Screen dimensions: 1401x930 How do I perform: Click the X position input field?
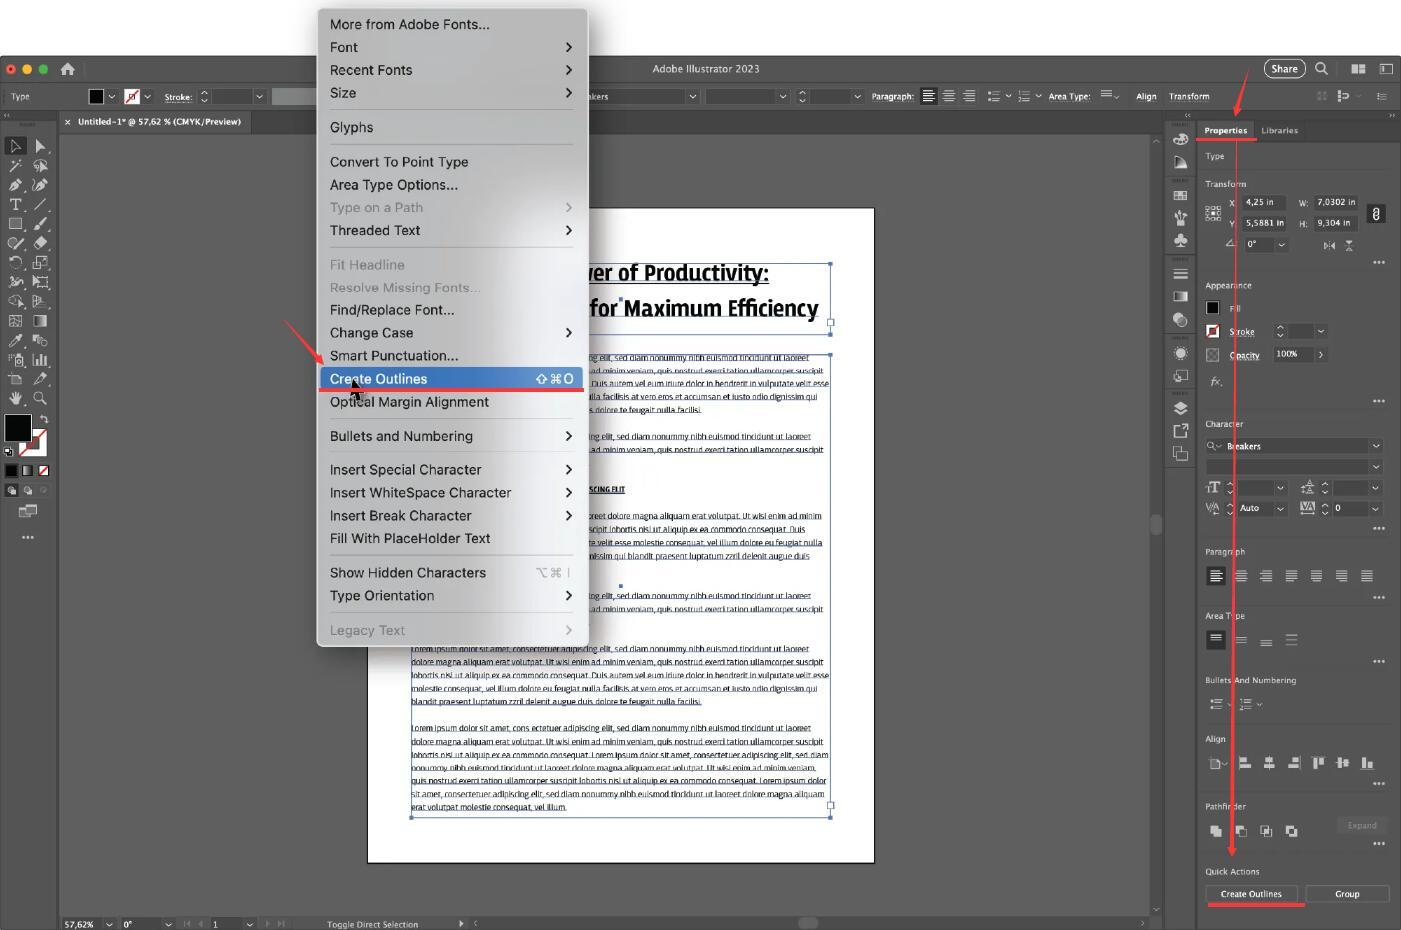[1263, 202]
